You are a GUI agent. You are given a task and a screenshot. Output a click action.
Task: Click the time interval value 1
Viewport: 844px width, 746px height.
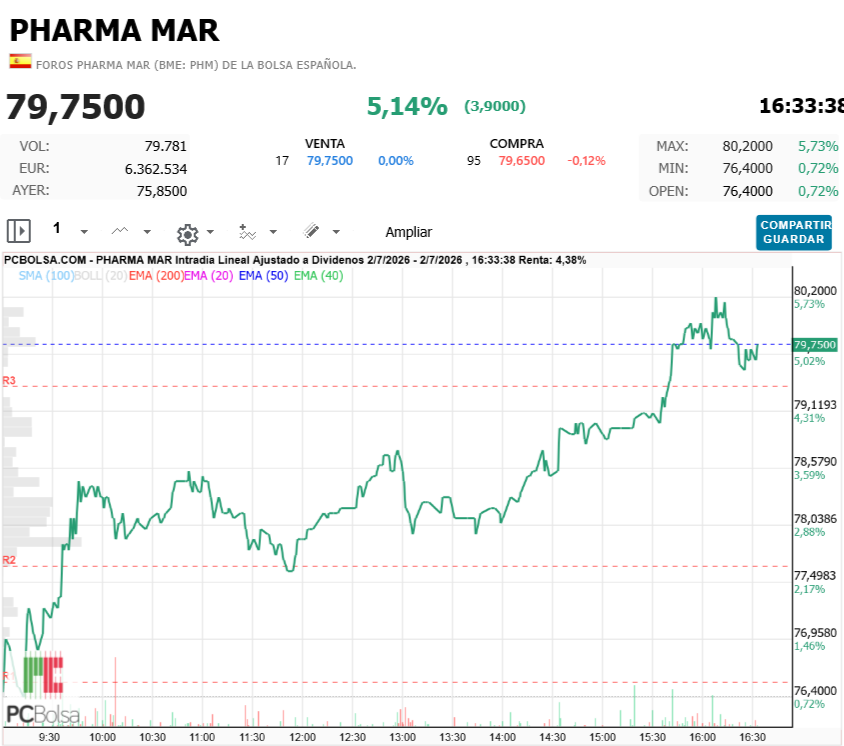tap(57, 228)
